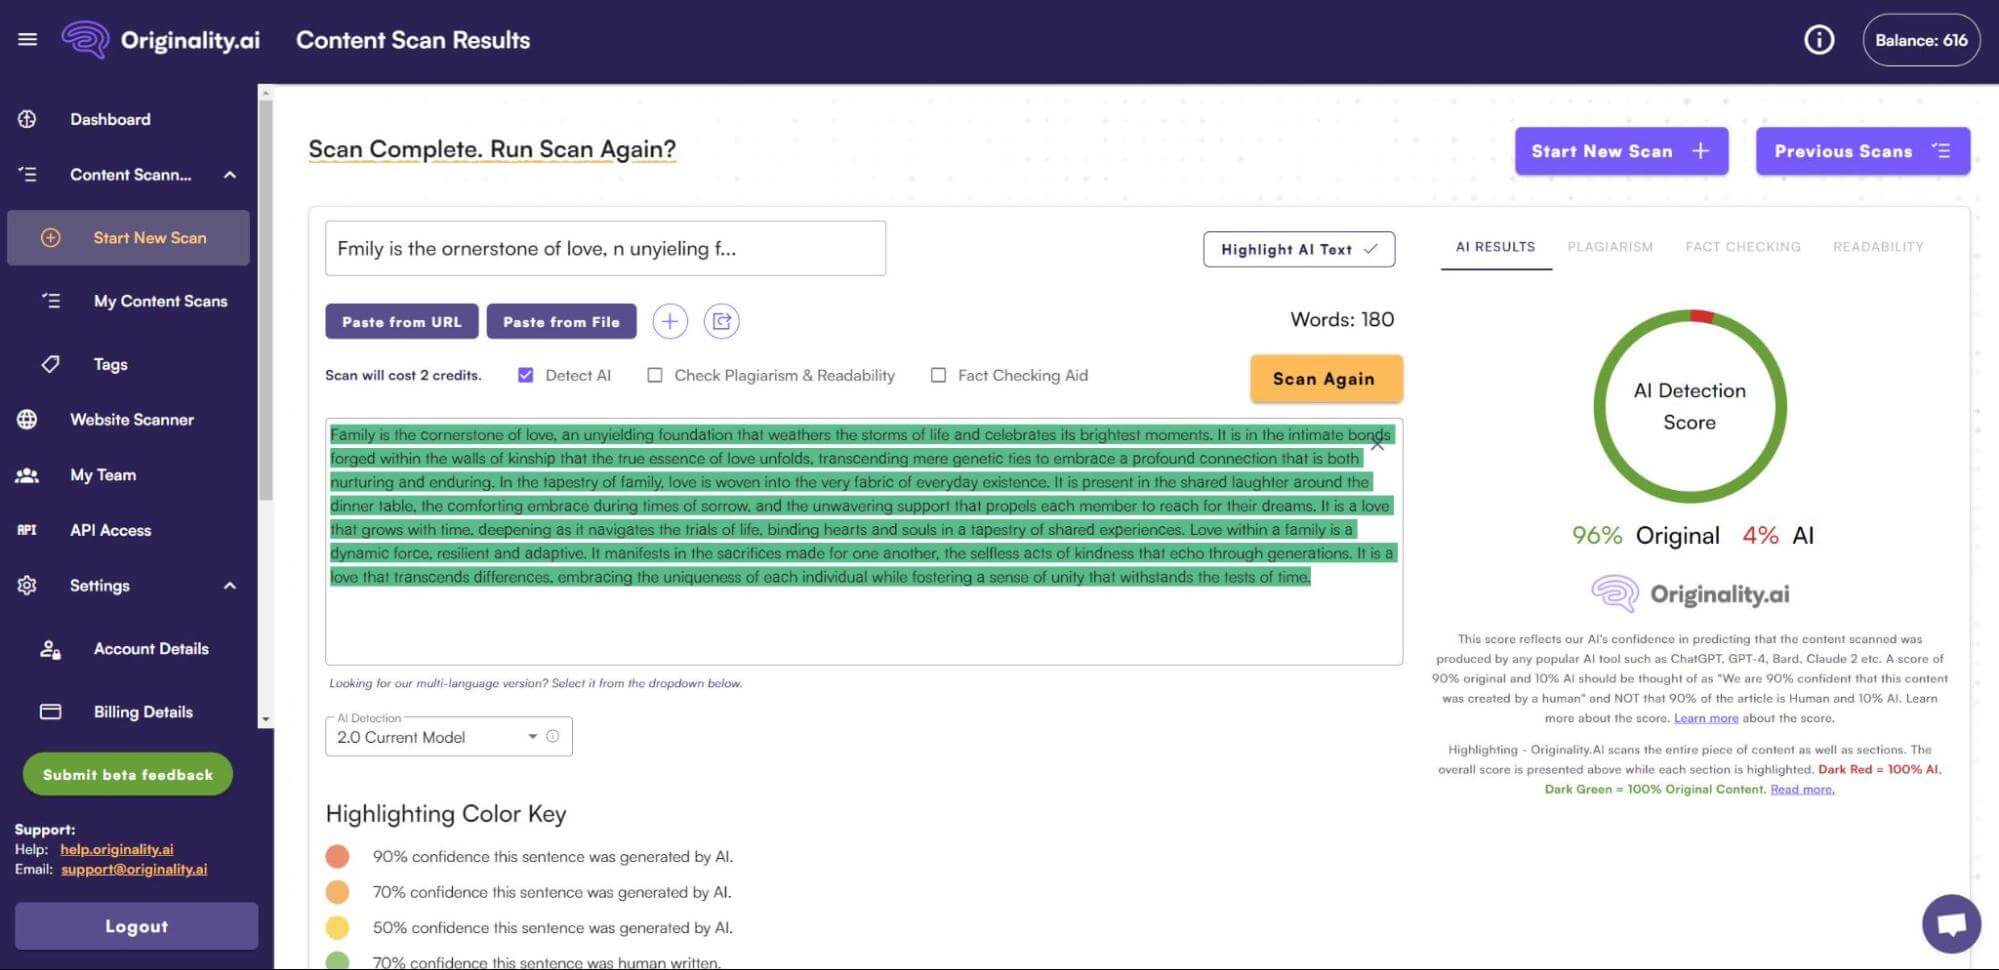Image resolution: width=1999 pixels, height=970 pixels.
Task: Click the Account Details user-lock icon
Action: pos(51,649)
